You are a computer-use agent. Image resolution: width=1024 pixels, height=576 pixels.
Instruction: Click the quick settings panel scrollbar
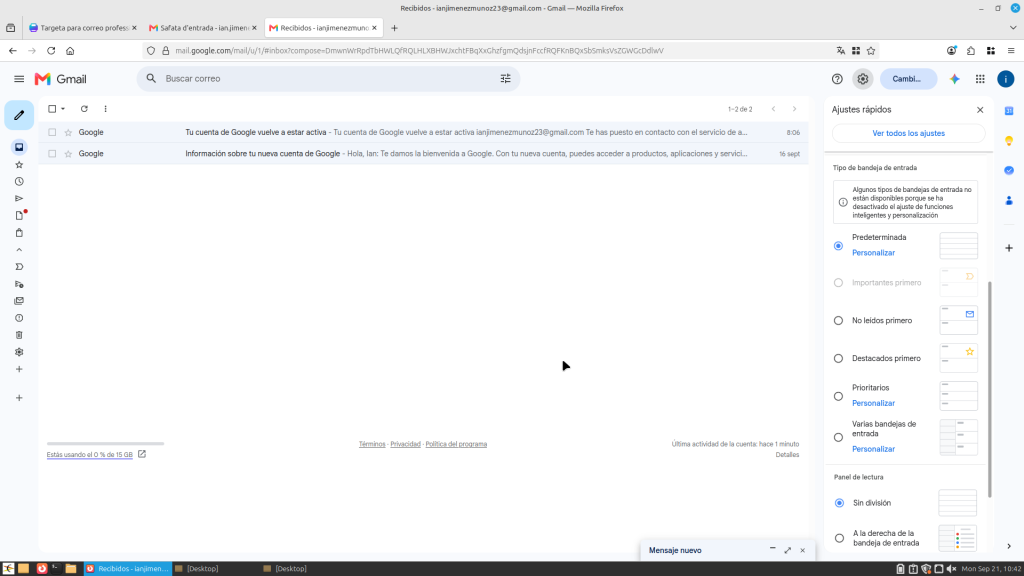989,389
